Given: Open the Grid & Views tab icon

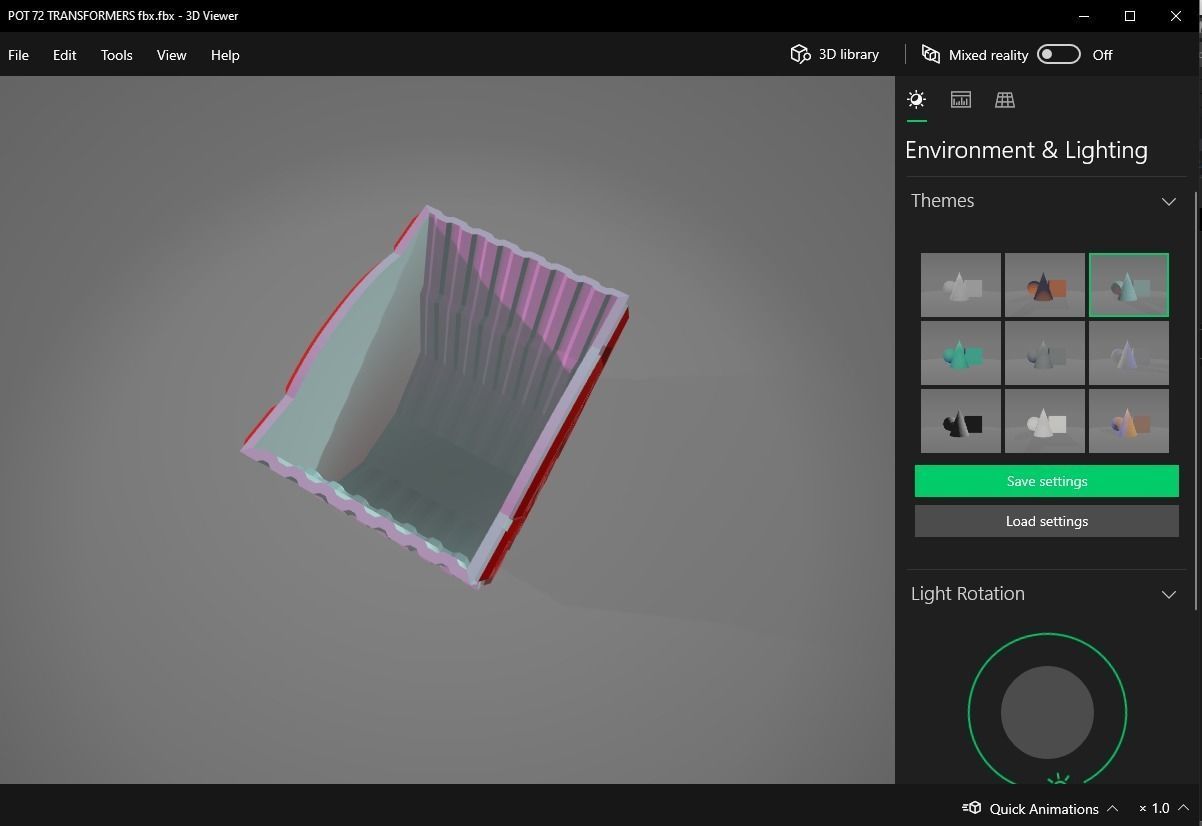Looking at the screenshot, I should (x=1005, y=99).
